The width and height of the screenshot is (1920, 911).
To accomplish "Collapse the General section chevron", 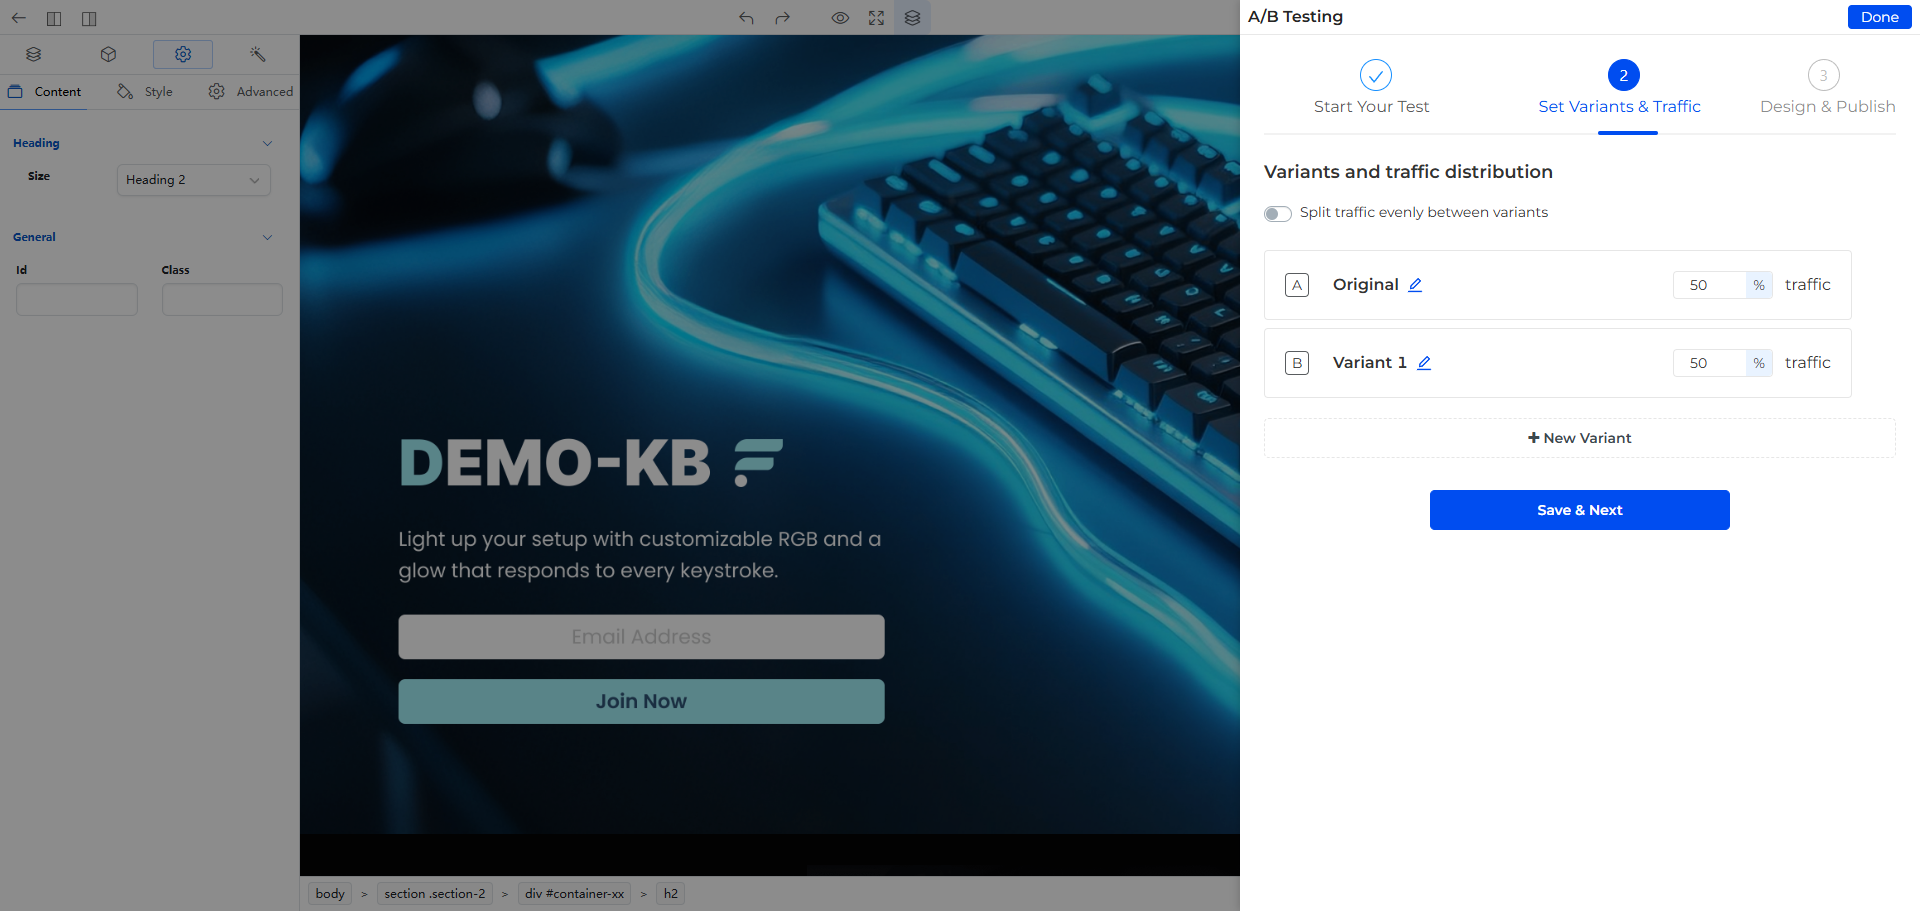I will [x=267, y=237].
